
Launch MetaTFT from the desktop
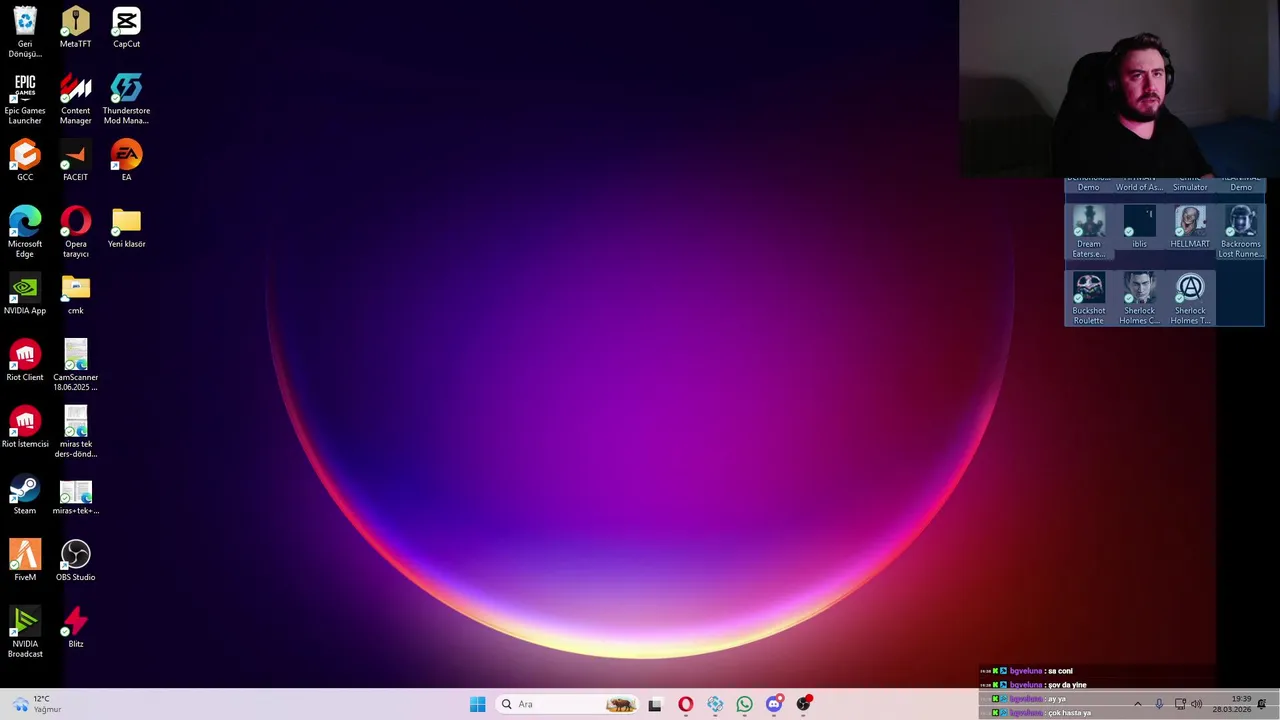(x=75, y=28)
